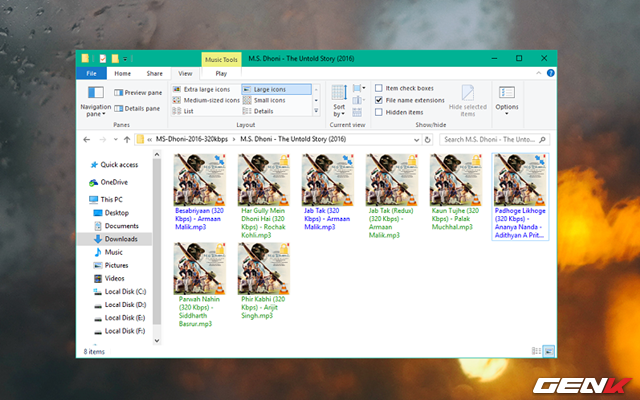This screenshot has height=400, width=640.
Task: Click the Music Tools contextual tab
Action: tap(221, 60)
